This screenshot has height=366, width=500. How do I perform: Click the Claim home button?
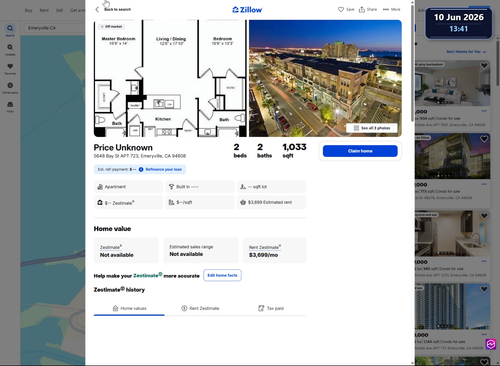tap(360, 151)
